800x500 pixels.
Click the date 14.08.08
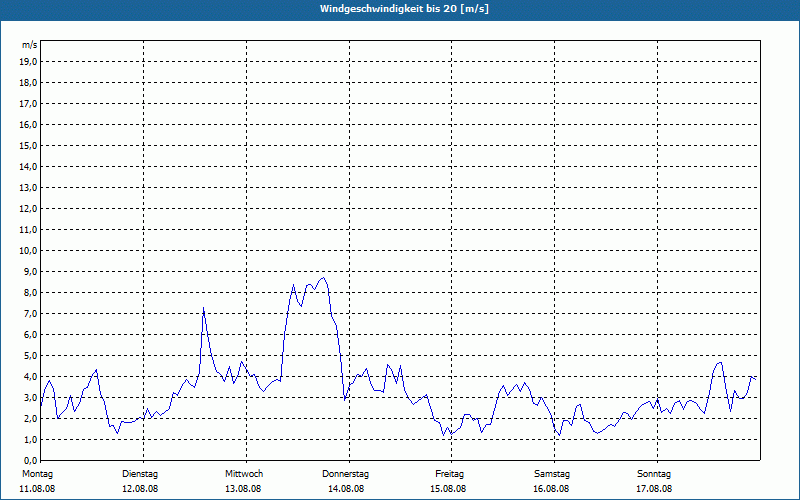(345, 489)
